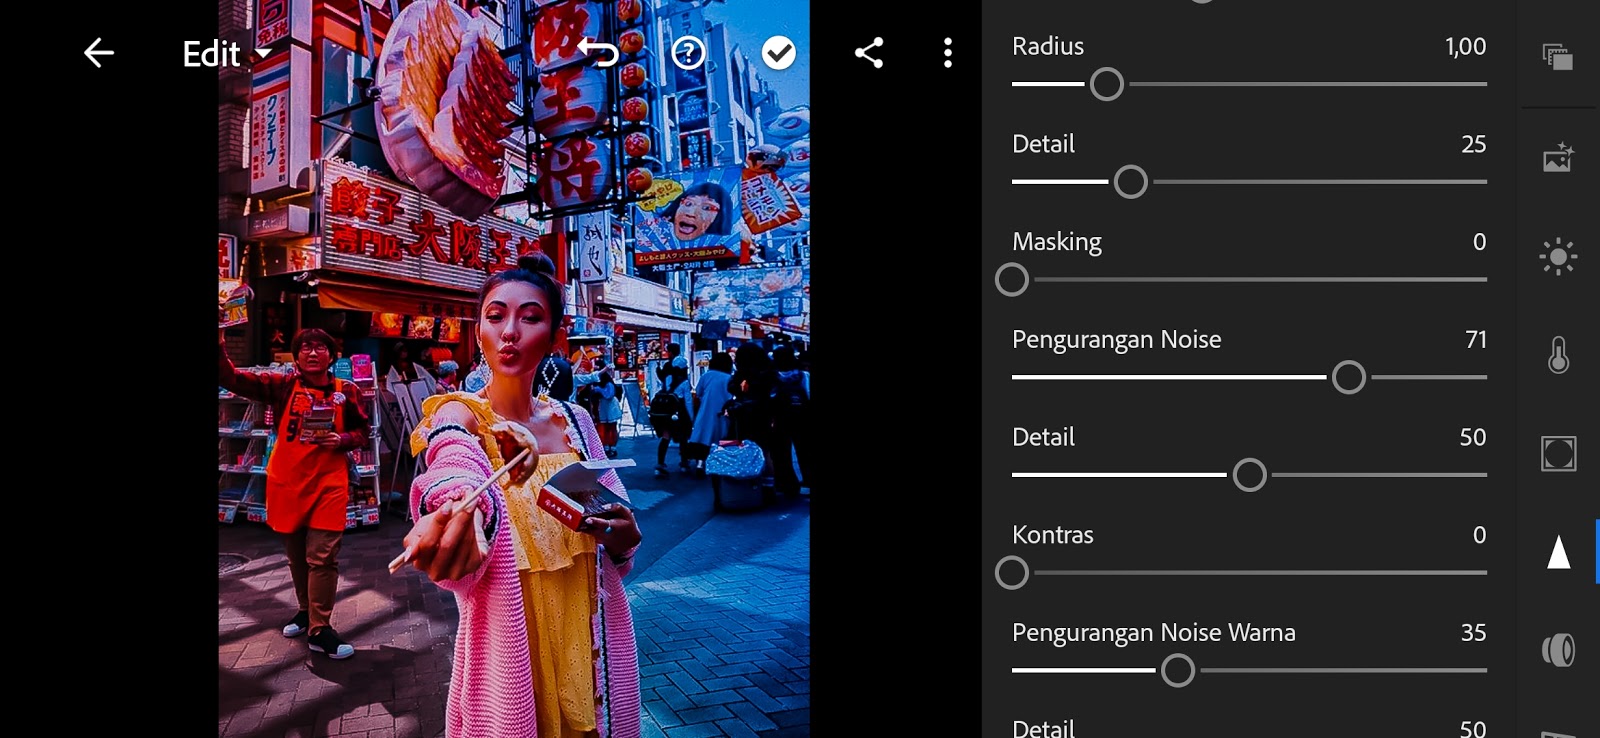Share the photo
This screenshot has width=1600, height=738.
tap(869, 53)
